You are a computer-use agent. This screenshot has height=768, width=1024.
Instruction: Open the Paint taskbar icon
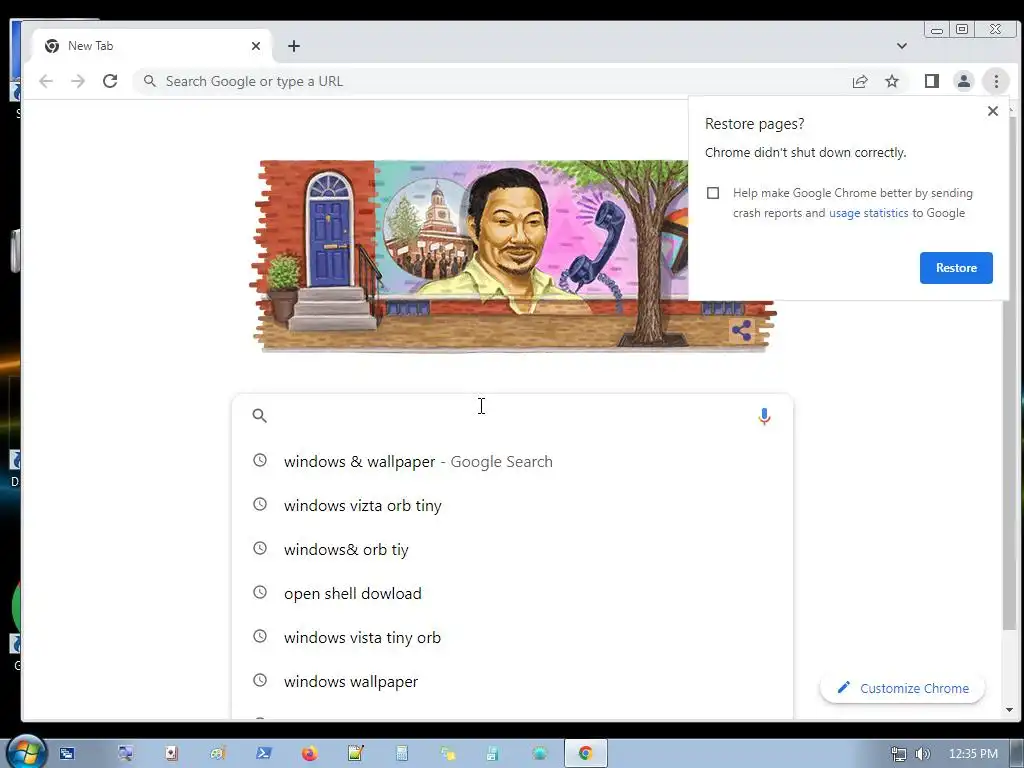click(217, 754)
